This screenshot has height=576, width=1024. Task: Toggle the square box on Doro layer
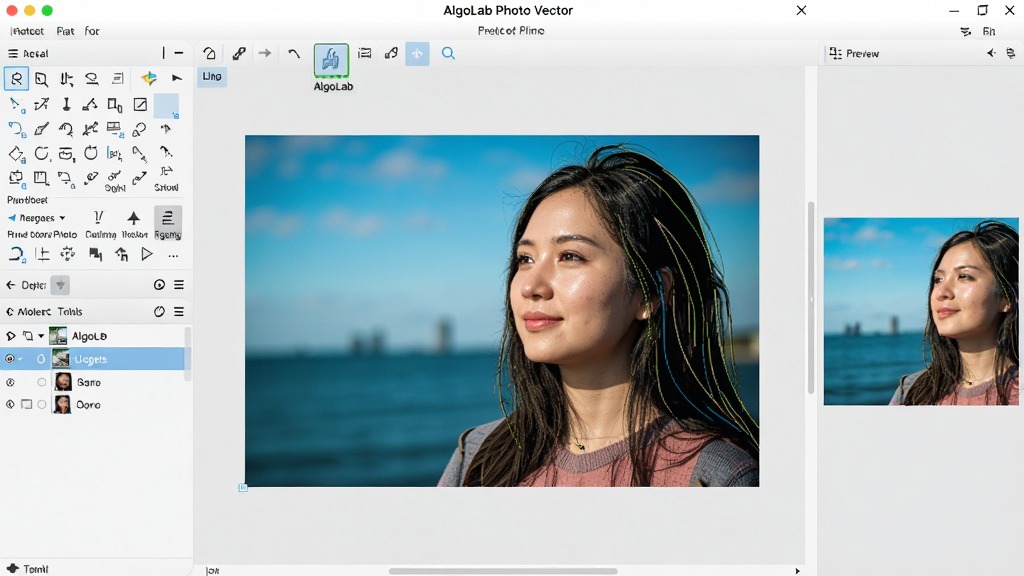(26, 404)
